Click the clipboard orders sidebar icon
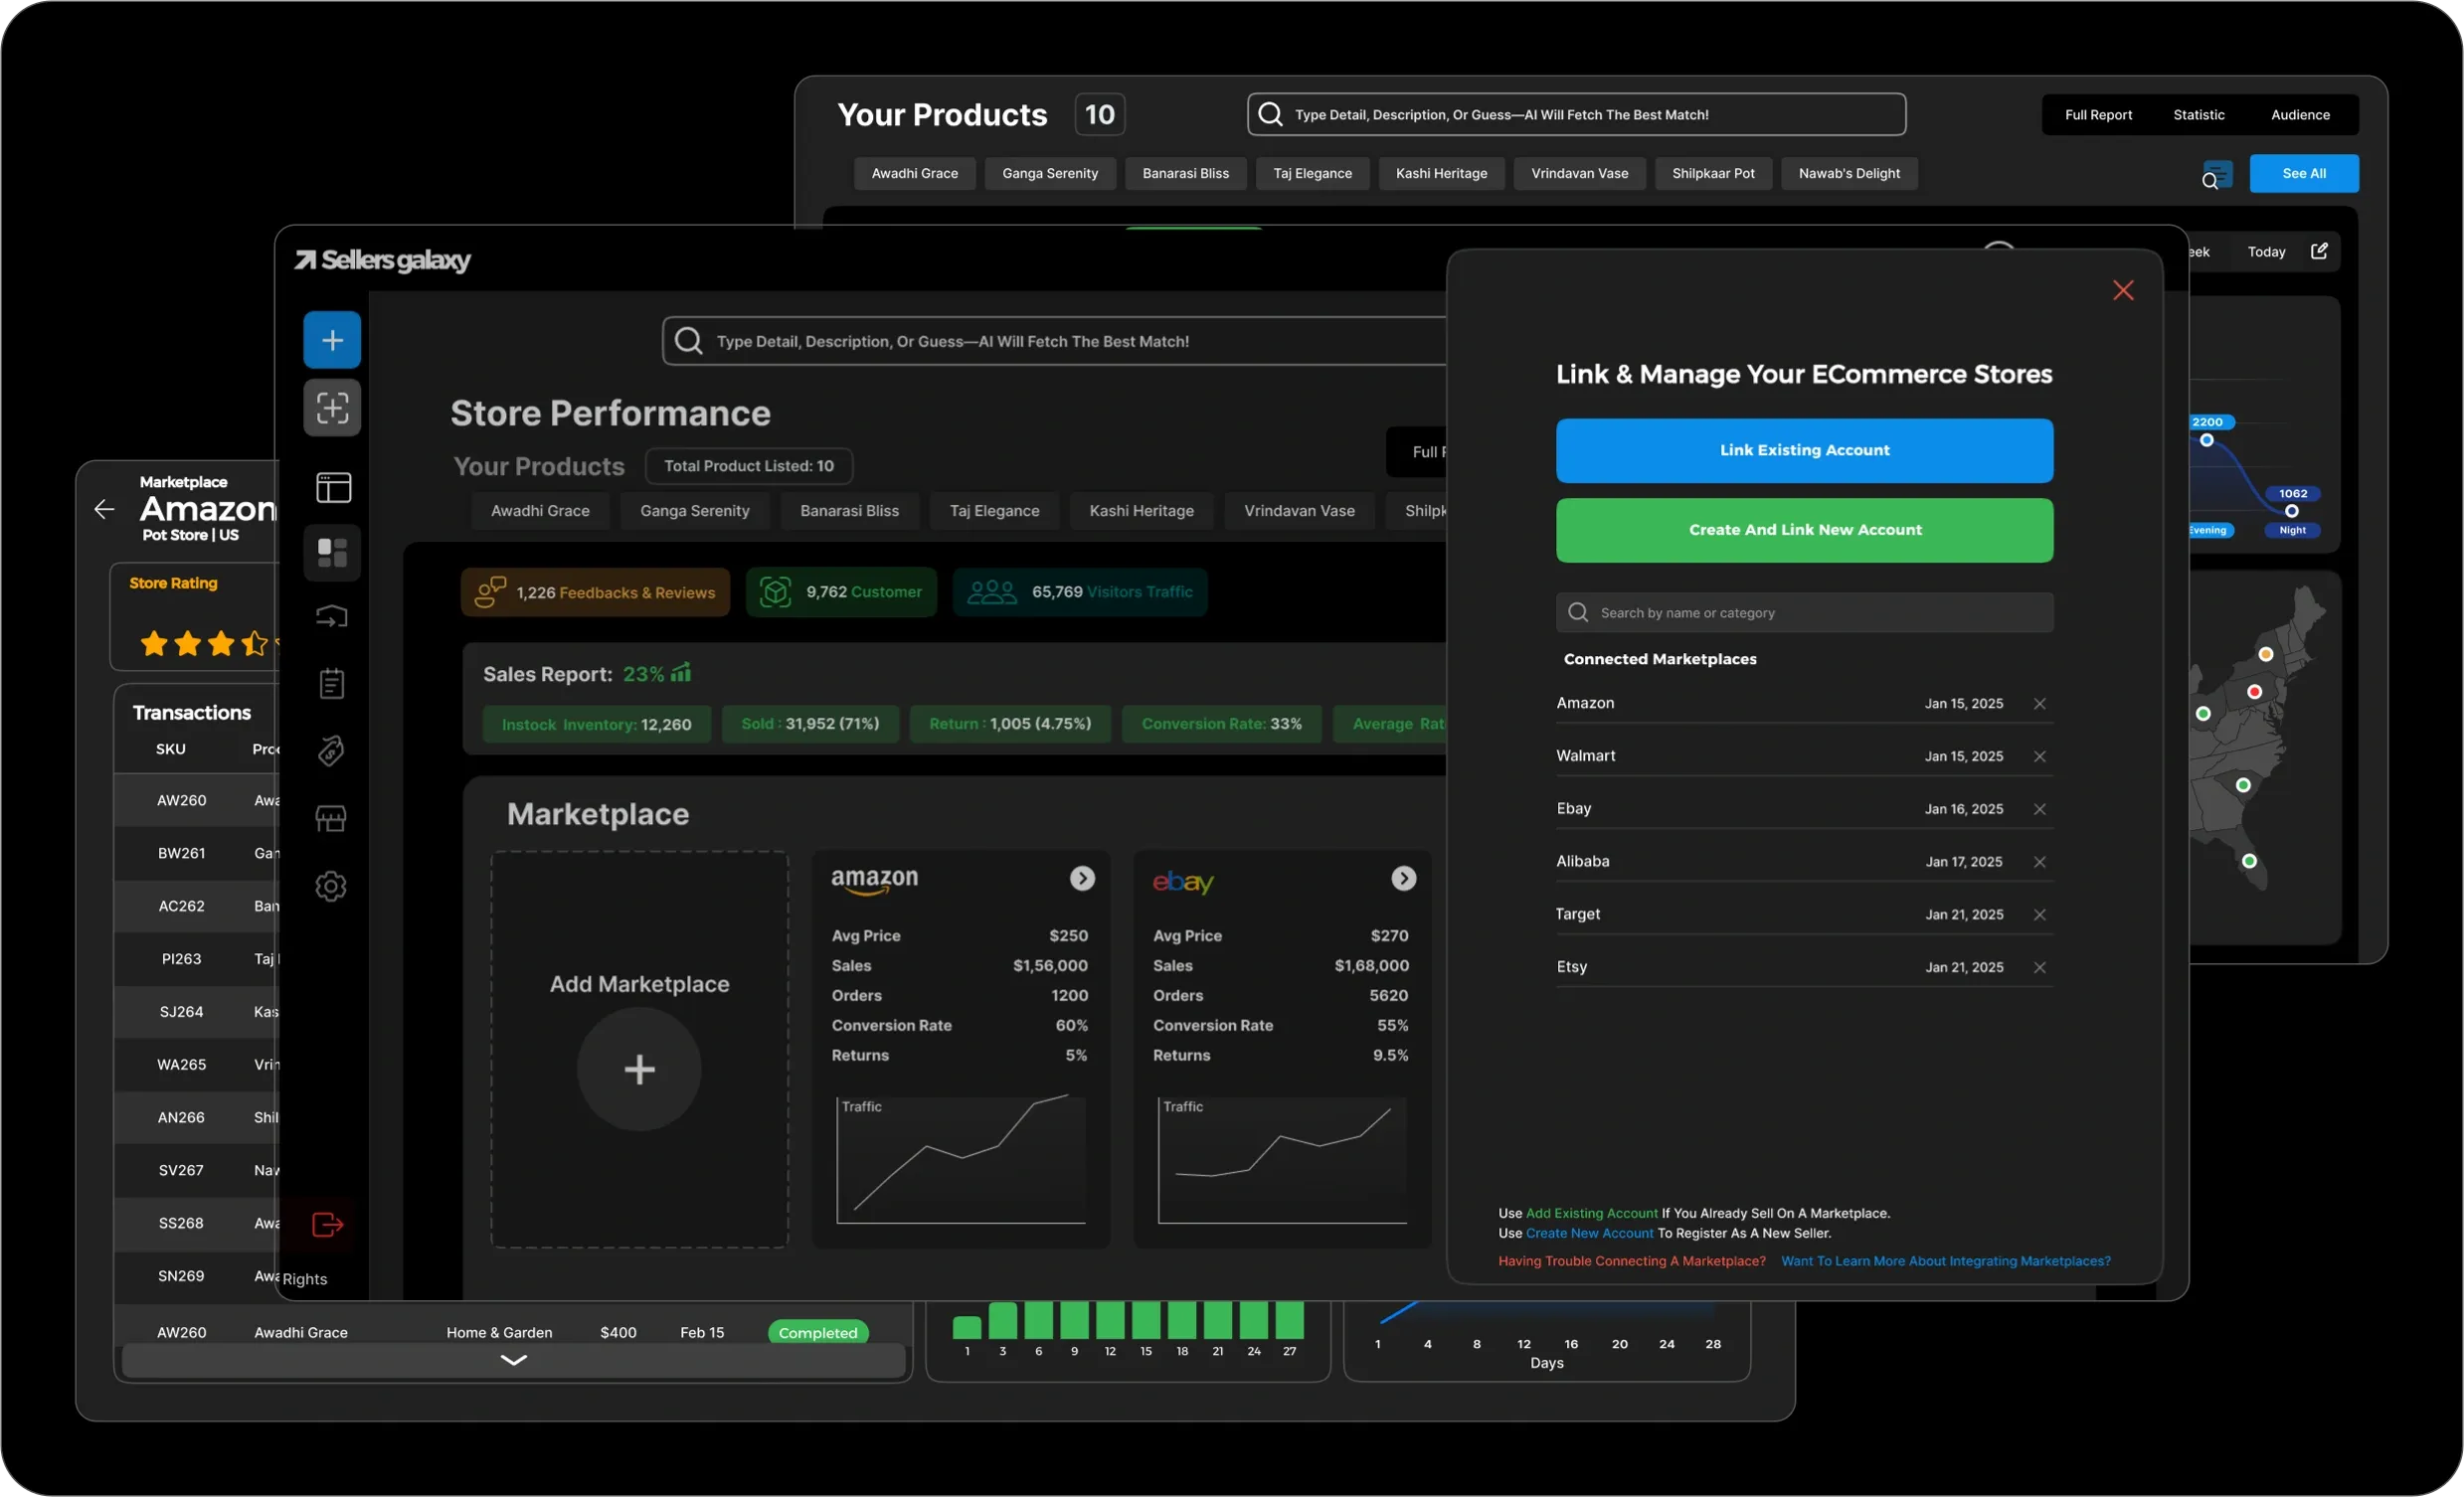Viewport: 2464px width, 1497px height. coord(332,684)
